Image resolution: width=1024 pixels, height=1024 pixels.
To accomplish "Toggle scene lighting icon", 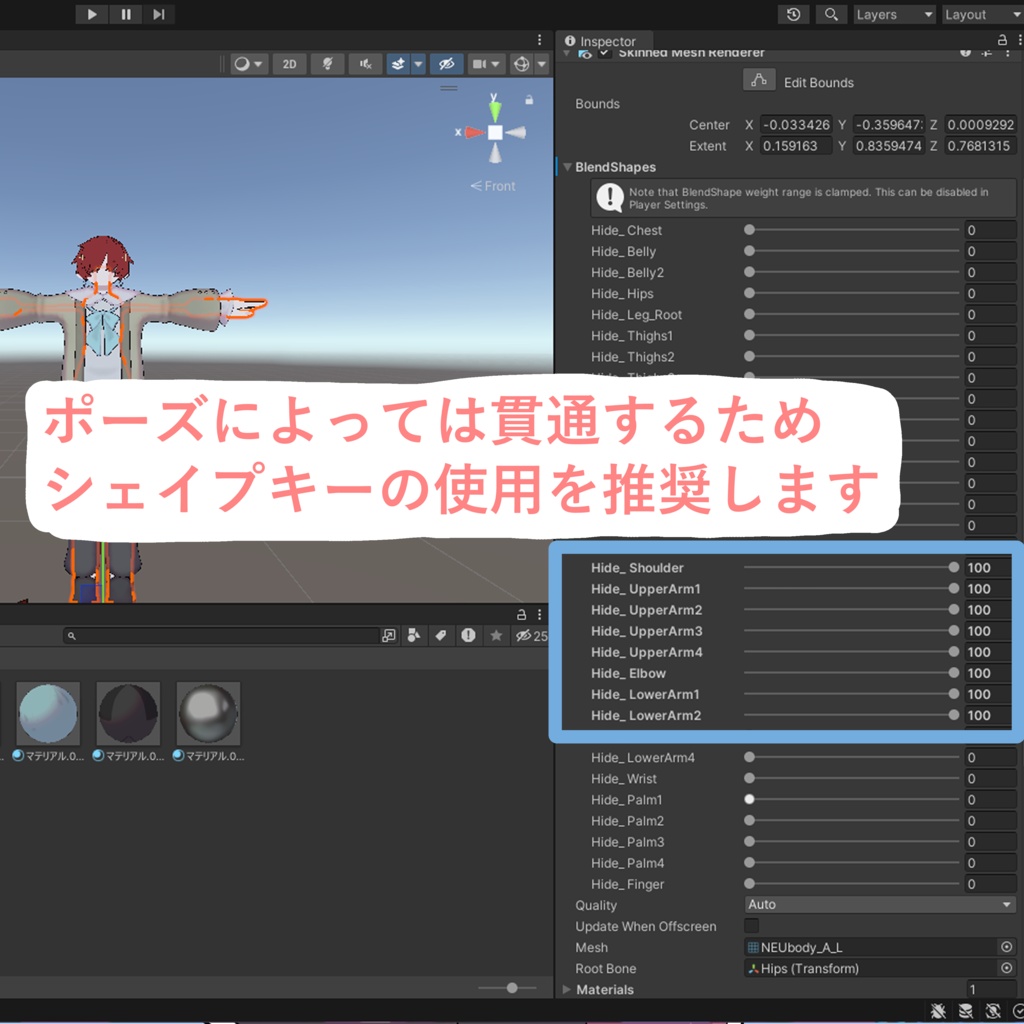I will [x=327, y=64].
